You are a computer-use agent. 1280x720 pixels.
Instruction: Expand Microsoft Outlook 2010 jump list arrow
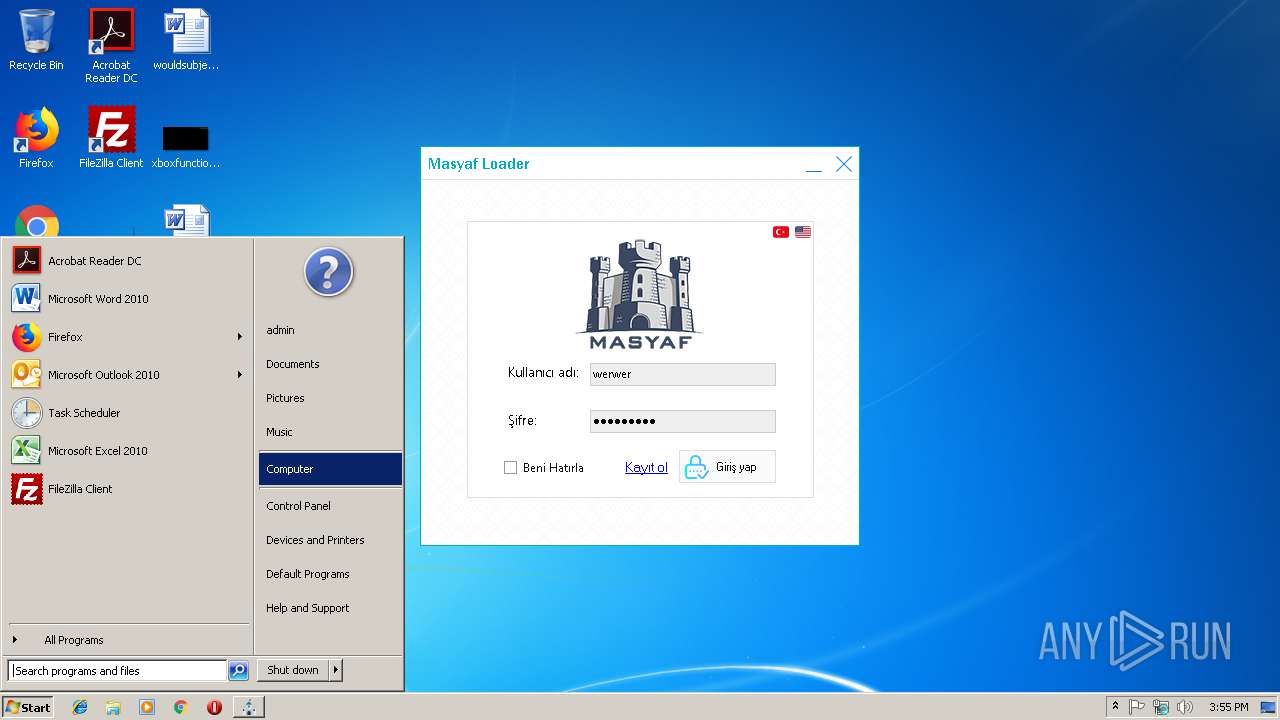(240, 375)
